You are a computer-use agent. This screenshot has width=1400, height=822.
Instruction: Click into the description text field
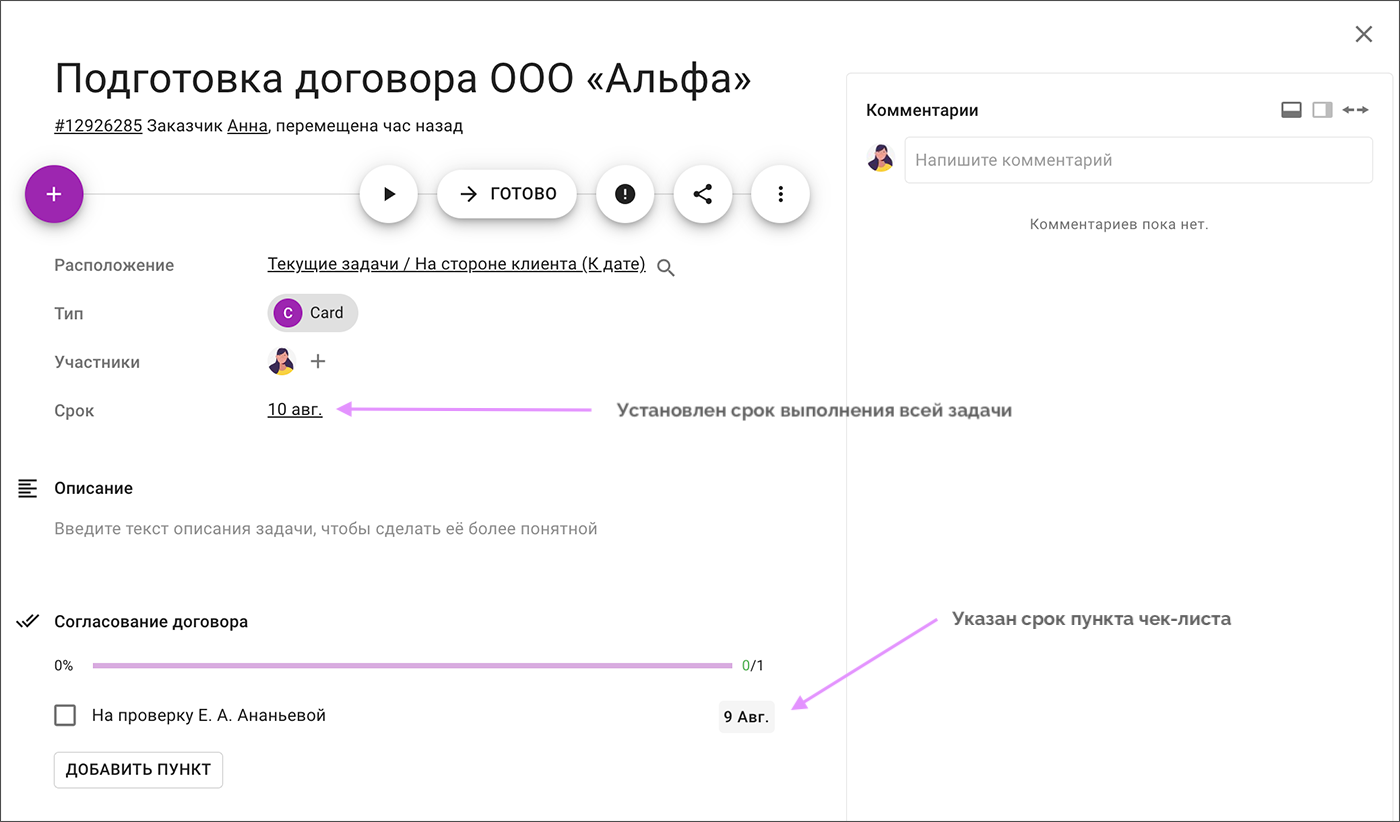(x=326, y=528)
